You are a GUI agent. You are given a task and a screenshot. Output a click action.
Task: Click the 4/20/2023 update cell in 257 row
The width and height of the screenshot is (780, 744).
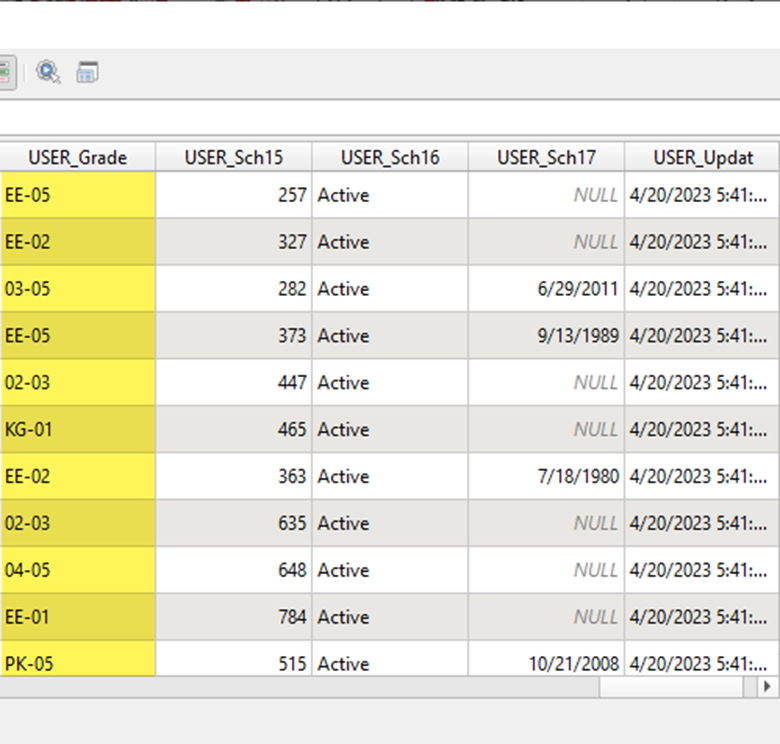tap(702, 195)
